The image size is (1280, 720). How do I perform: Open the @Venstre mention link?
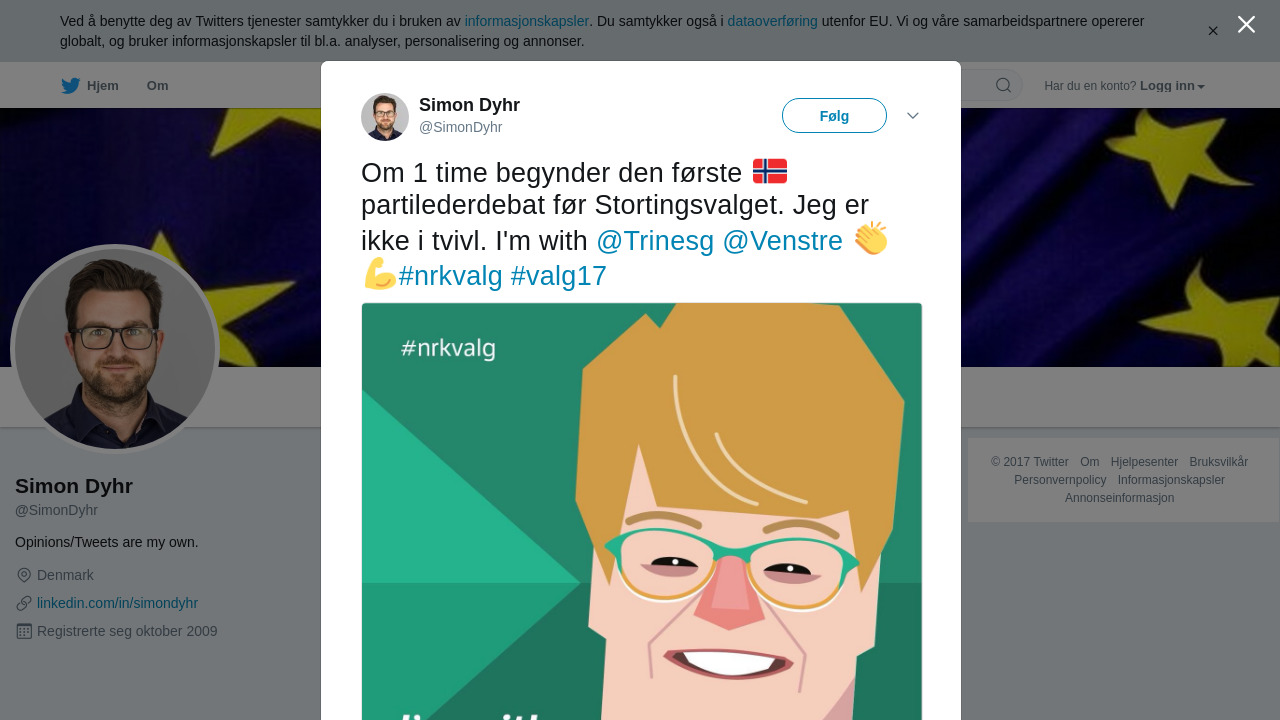[x=782, y=241]
